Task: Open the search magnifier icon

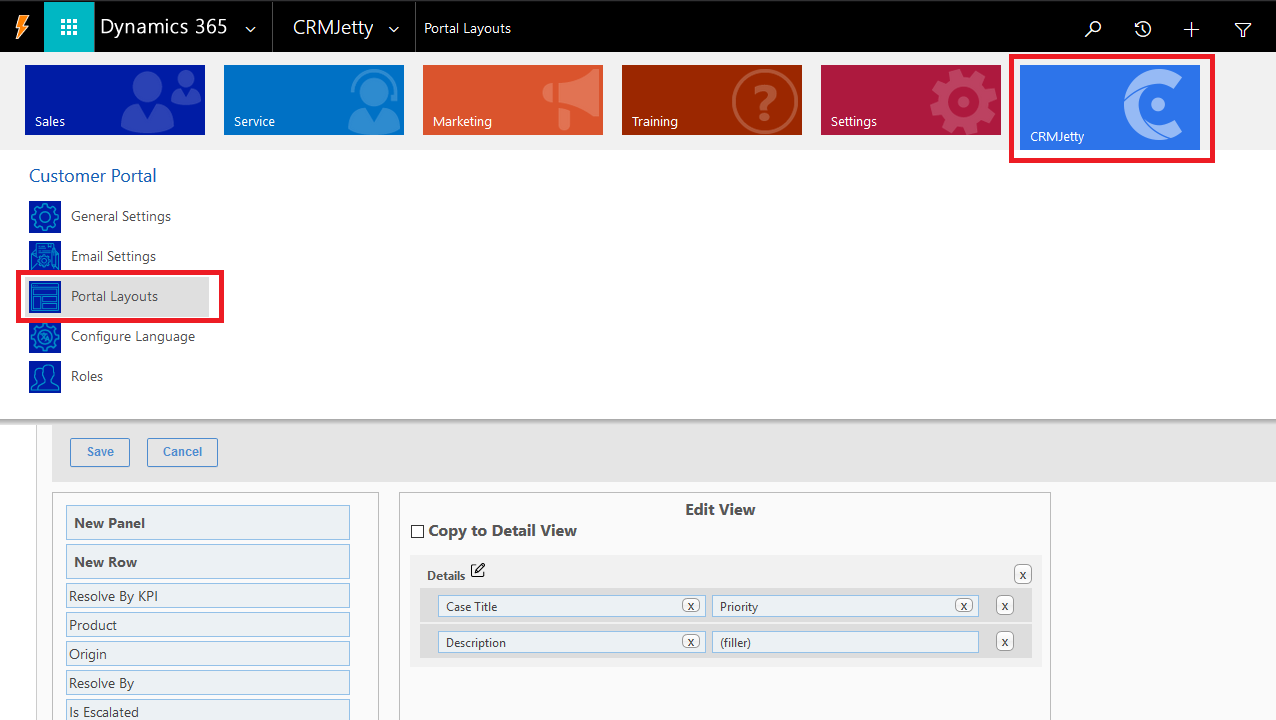Action: coord(1093,29)
